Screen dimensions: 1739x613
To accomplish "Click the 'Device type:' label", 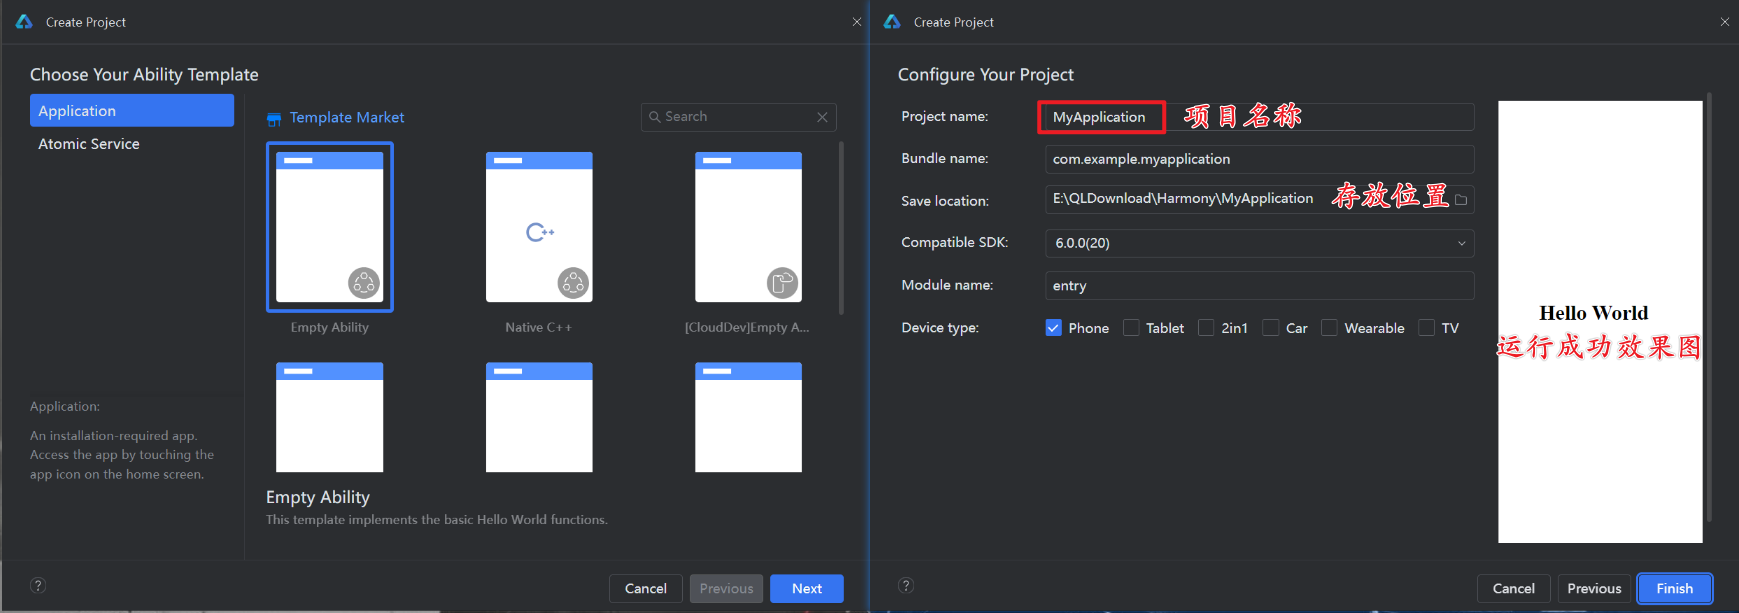I will click(x=940, y=328).
